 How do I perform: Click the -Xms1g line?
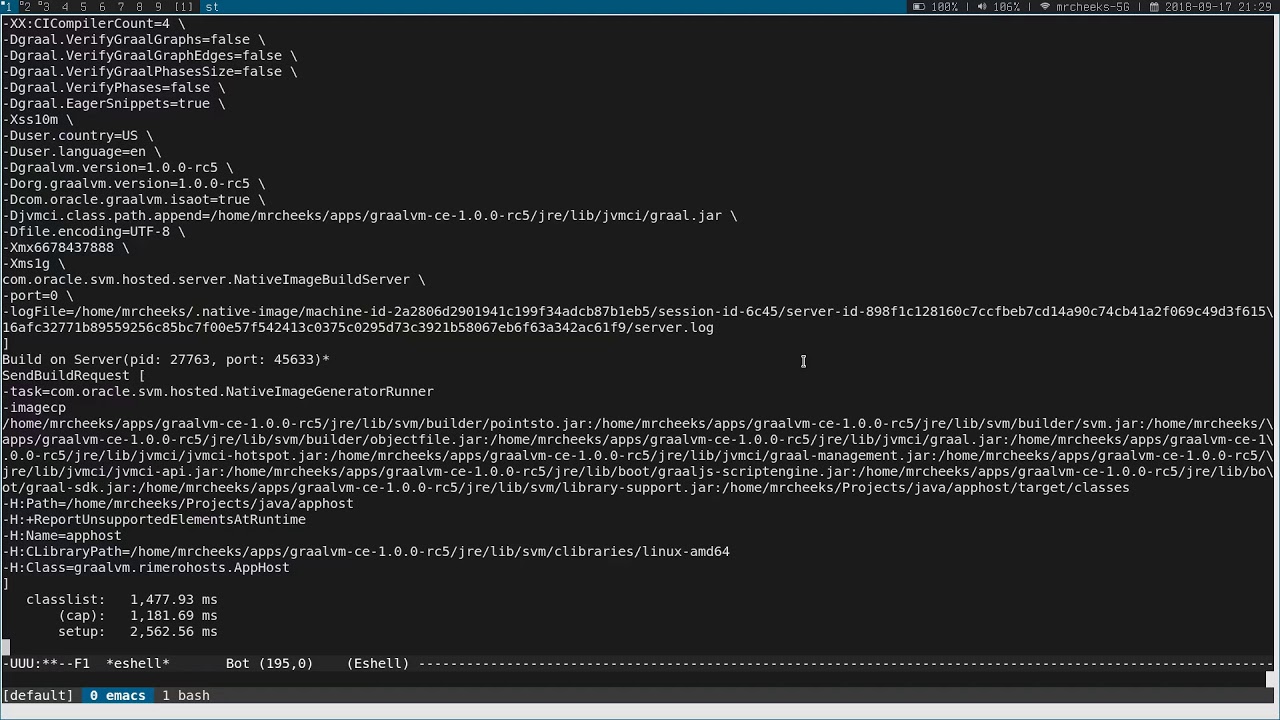[x=34, y=263]
